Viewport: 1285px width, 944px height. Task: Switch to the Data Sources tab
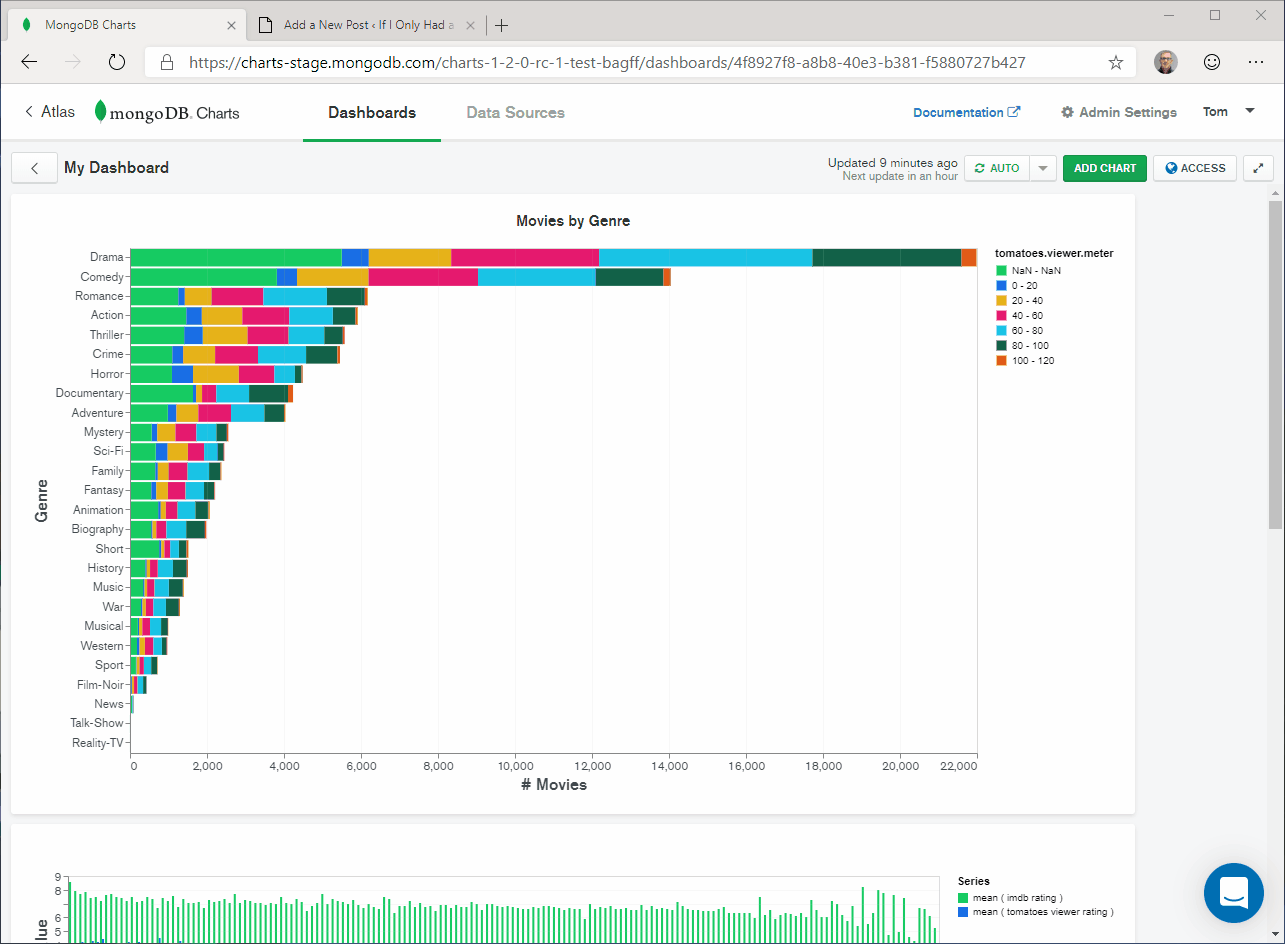[515, 112]
